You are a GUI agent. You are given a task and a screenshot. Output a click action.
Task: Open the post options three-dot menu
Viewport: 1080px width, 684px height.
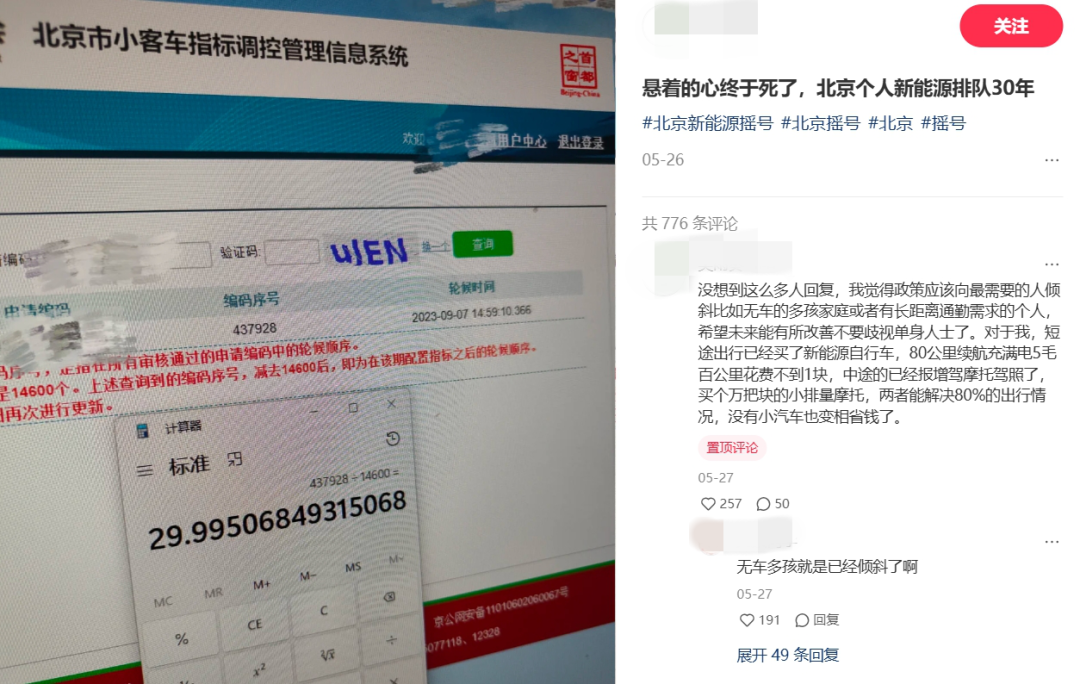tap(1051, 160)
